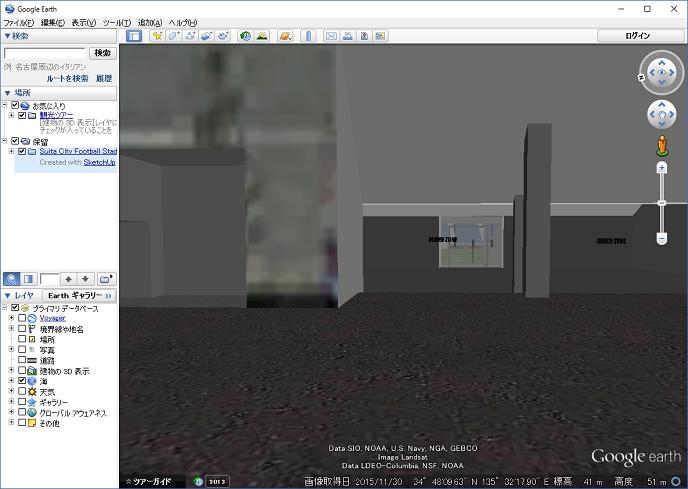Click the planet switcher icon
Screen dimensions: 688x489
pyautogui.click(x=285, y=36)
